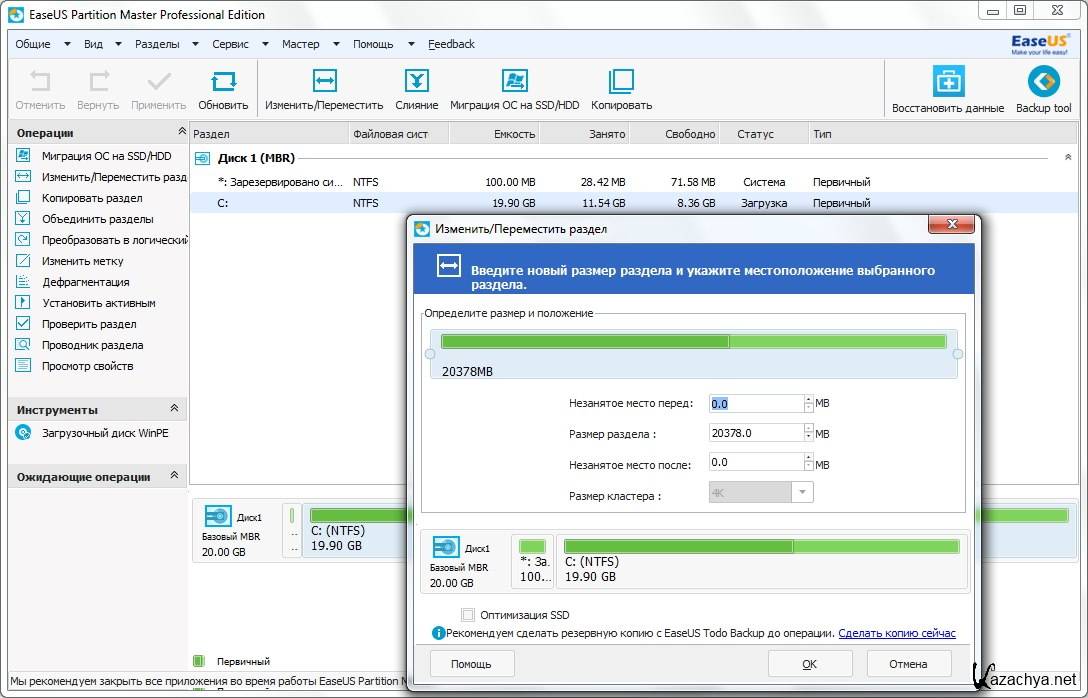Open the Сервис menu
1088x698 pixels.
tap(230, 44)
